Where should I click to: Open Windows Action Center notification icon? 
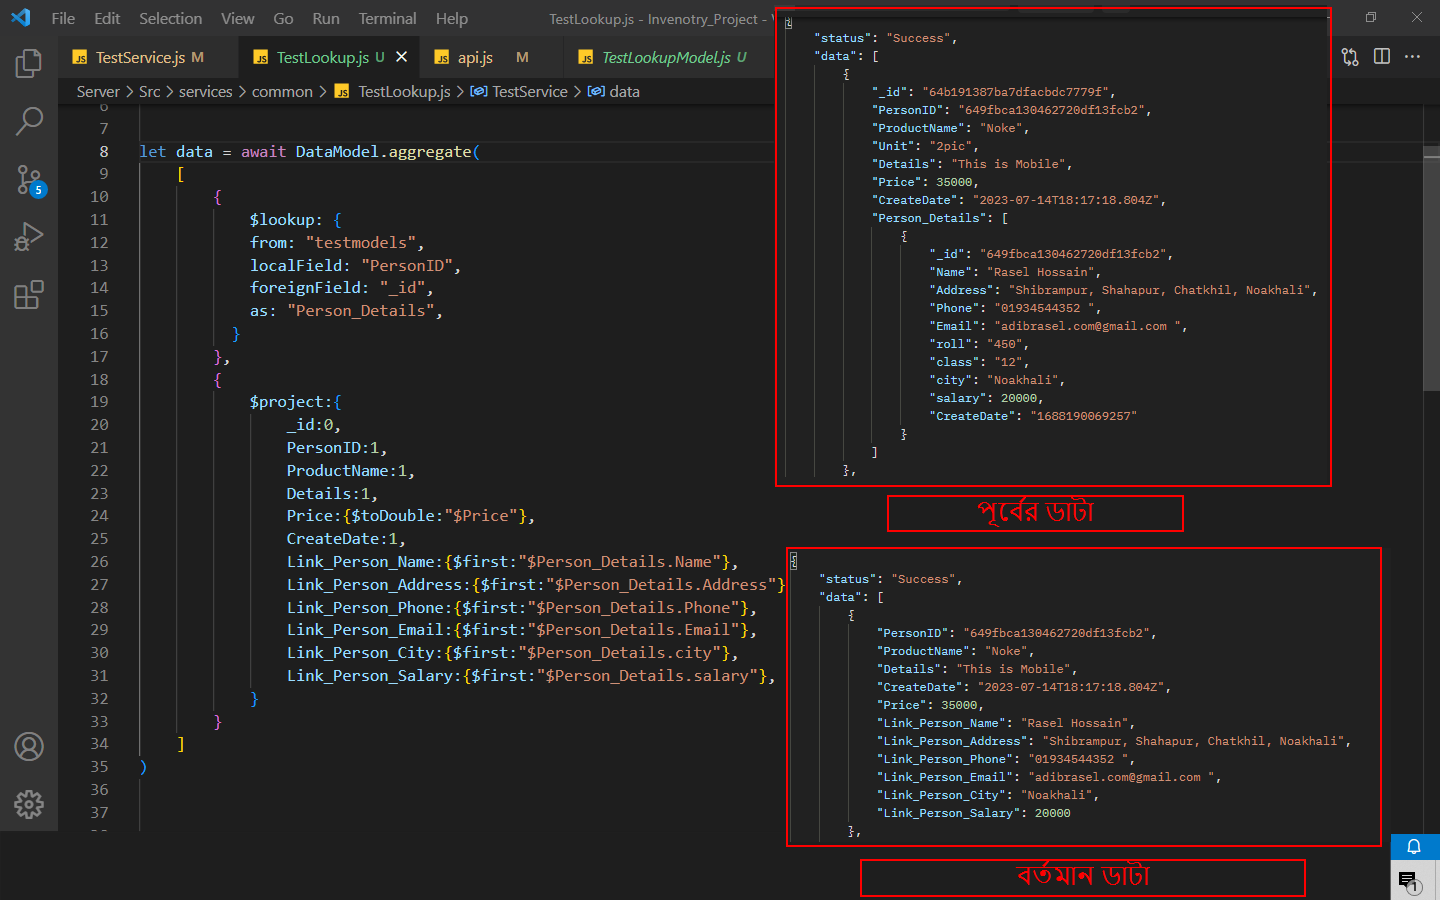click(x=1408, y=881)
